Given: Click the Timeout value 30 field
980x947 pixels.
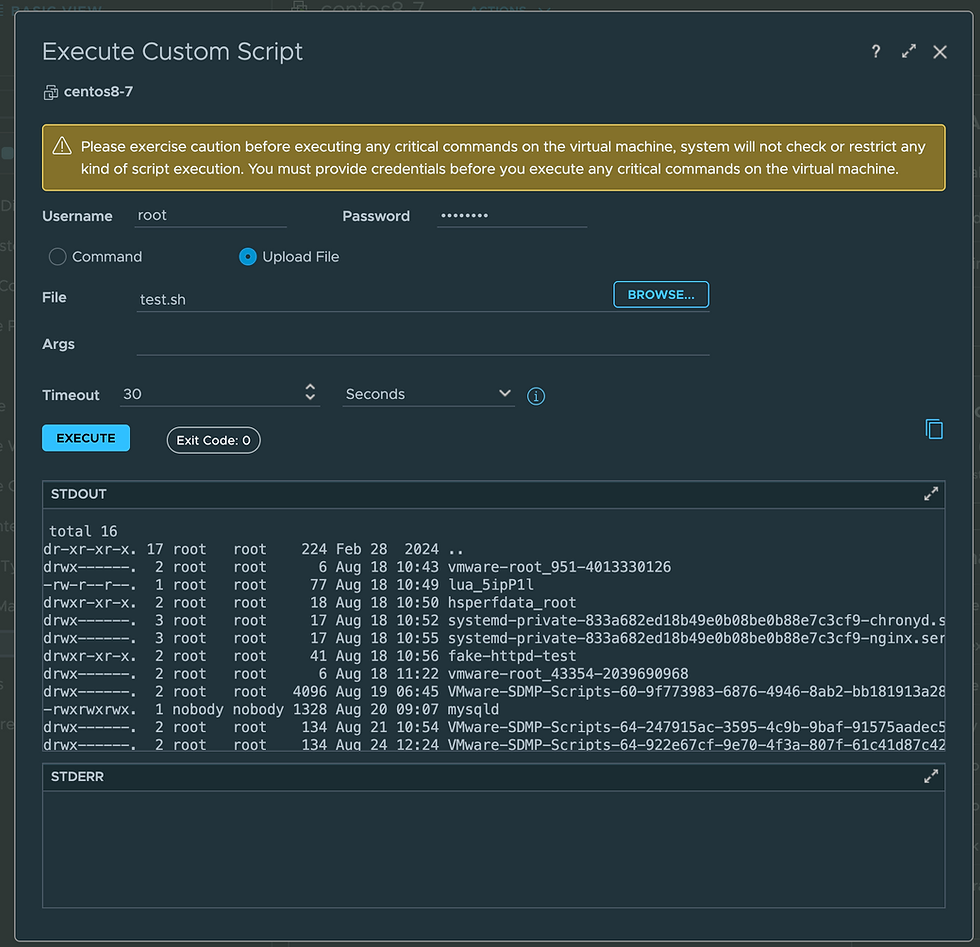Looking at the screenshot, I should [208, 394].
